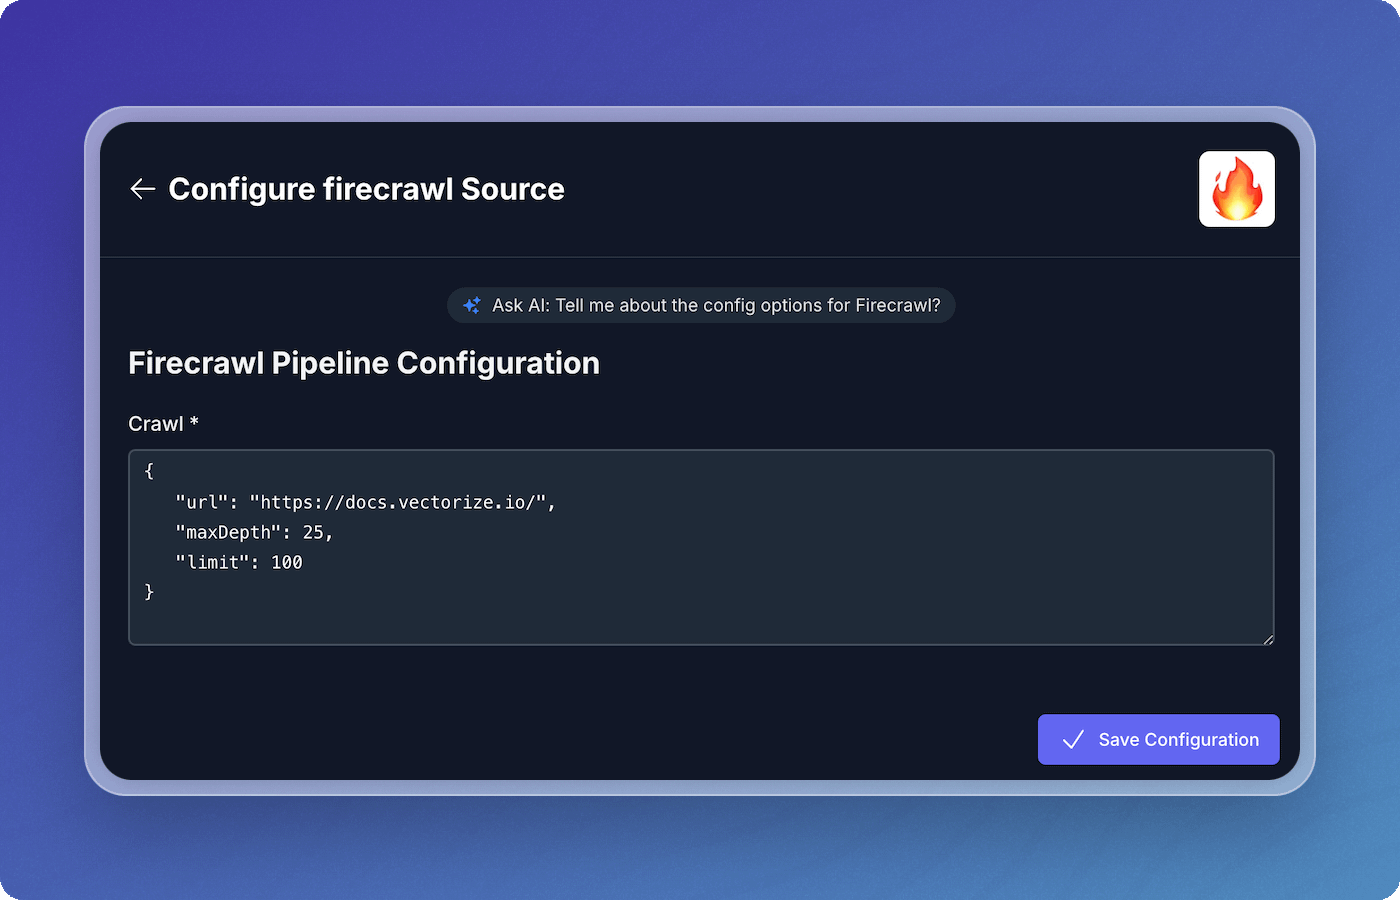The height and width of the screenshot is (900, 1400).
Task: Click the closing brace in the JSON
Action: tap(149, 592)
